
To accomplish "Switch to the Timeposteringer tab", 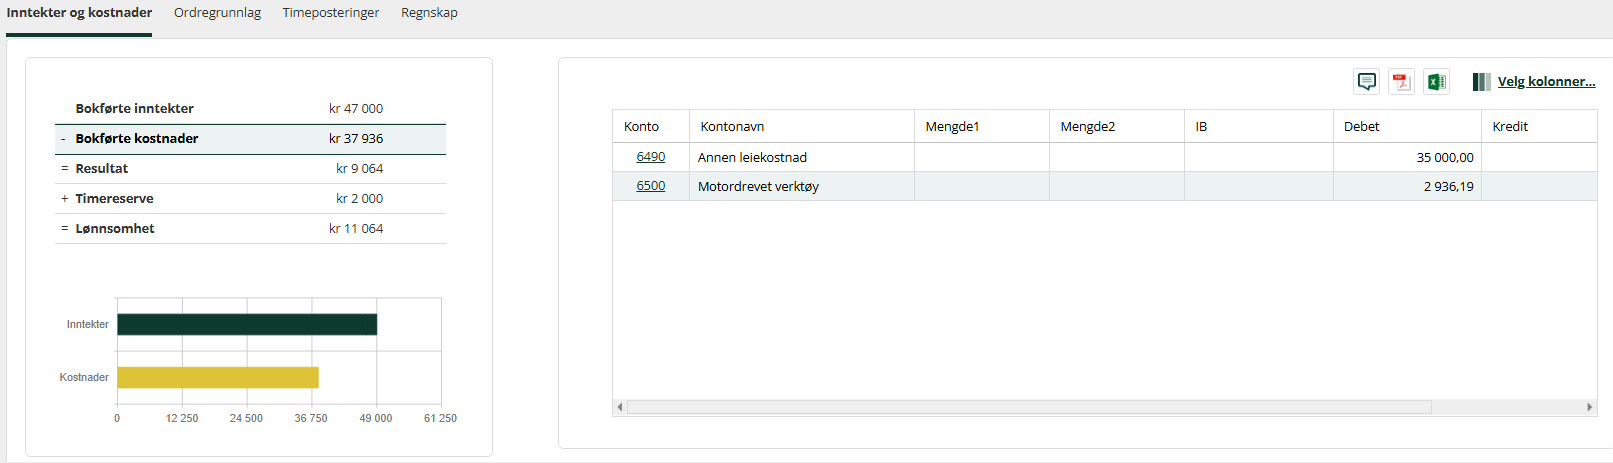I will [x=331, y=13].
